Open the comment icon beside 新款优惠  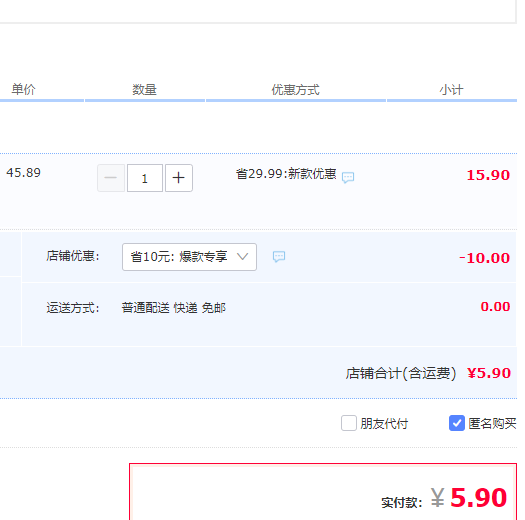pyautogui.click(x=348, y=177)
